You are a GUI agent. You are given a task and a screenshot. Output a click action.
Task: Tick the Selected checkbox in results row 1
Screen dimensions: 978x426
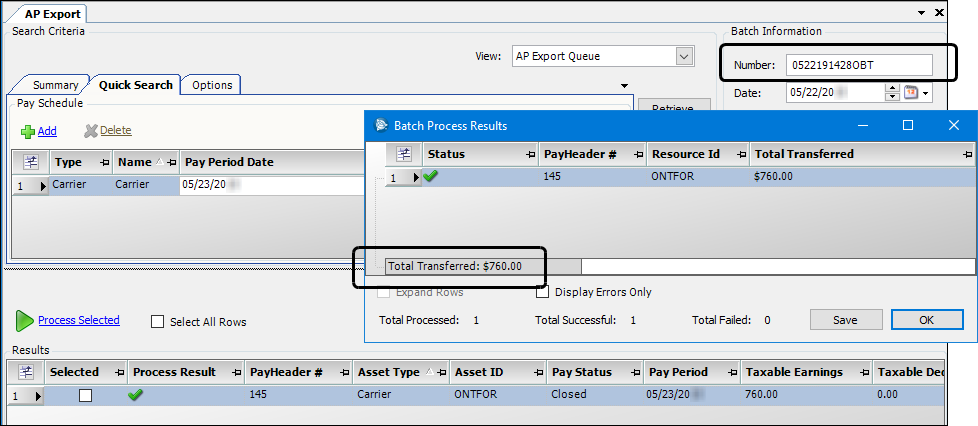[x=85, y=395]
